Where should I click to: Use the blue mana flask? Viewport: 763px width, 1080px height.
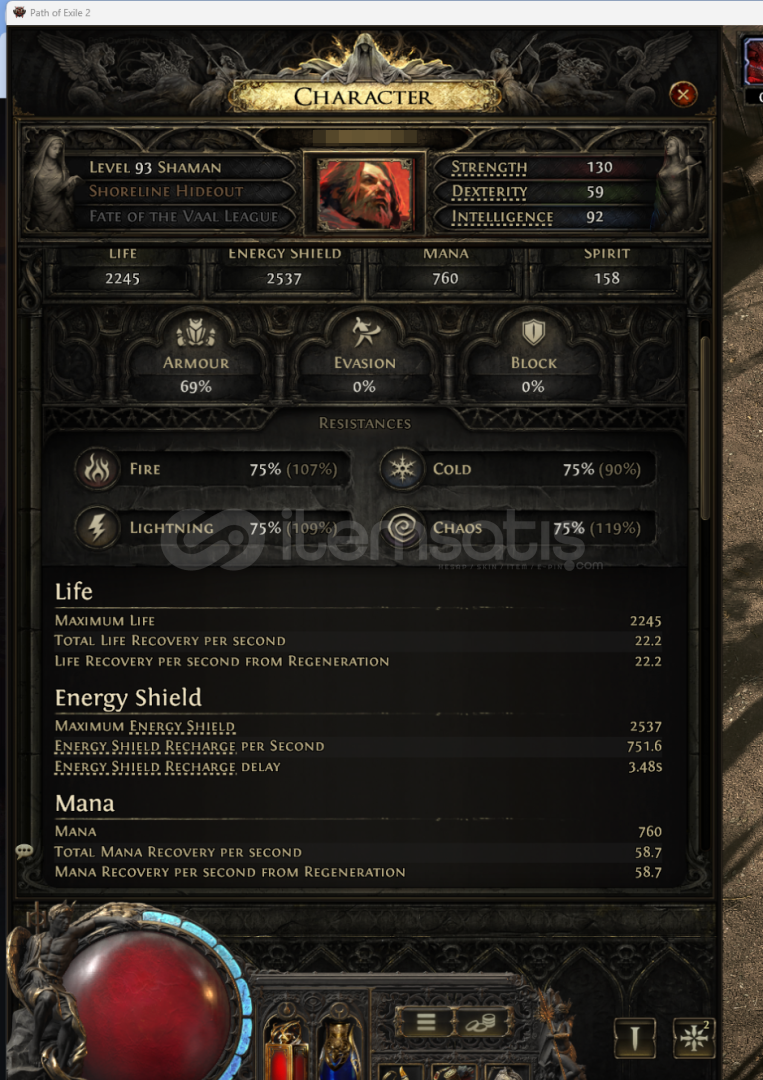pos(339,1050)
